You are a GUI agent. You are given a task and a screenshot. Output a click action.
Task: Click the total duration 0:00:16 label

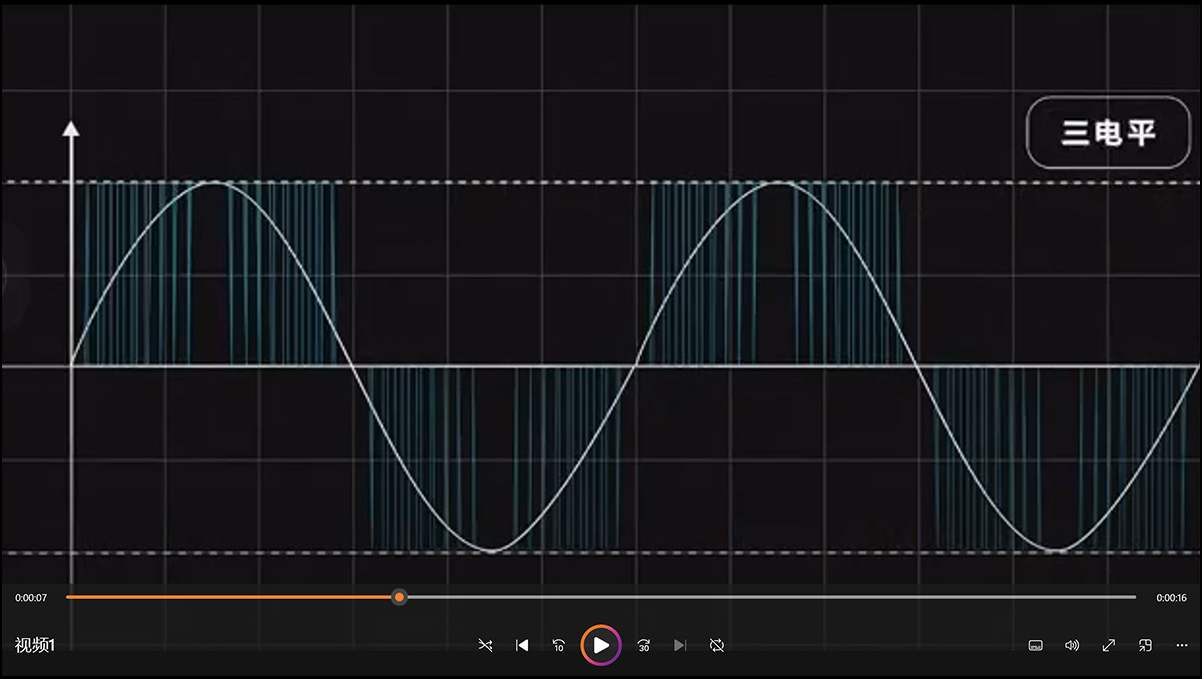point(1171,598)
